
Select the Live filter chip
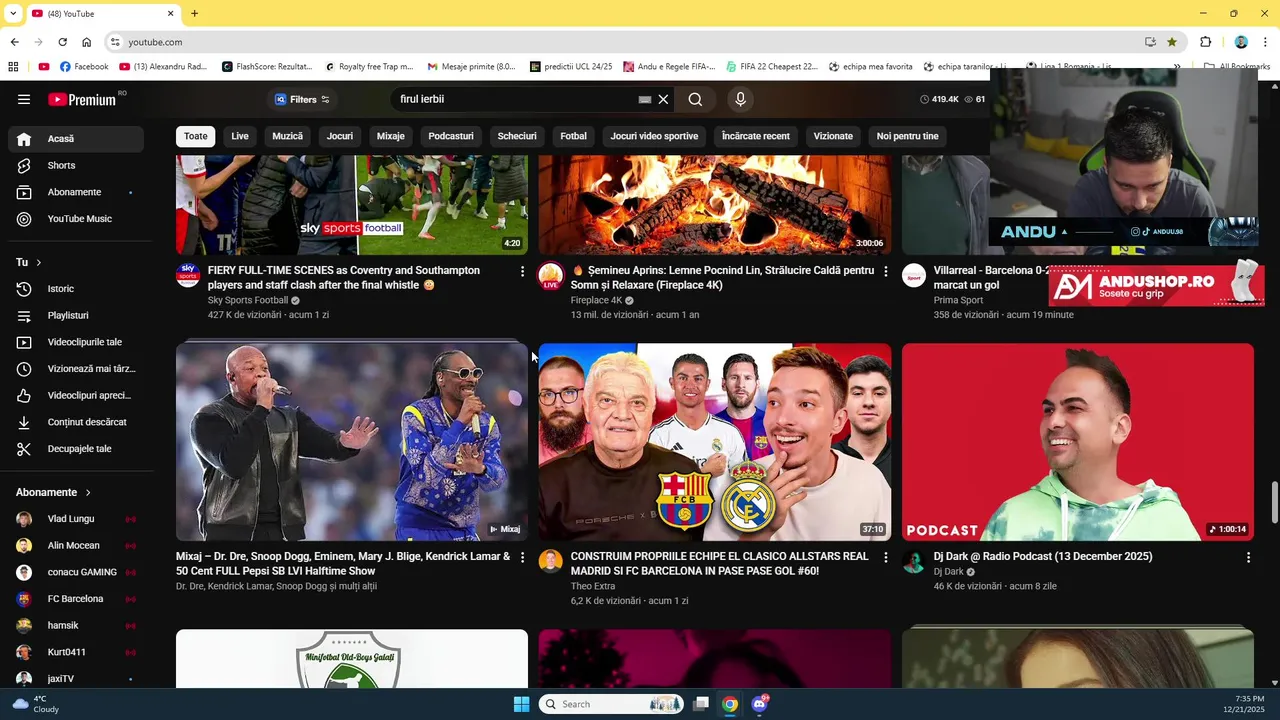pyautogui.click(x=240, y=136)
